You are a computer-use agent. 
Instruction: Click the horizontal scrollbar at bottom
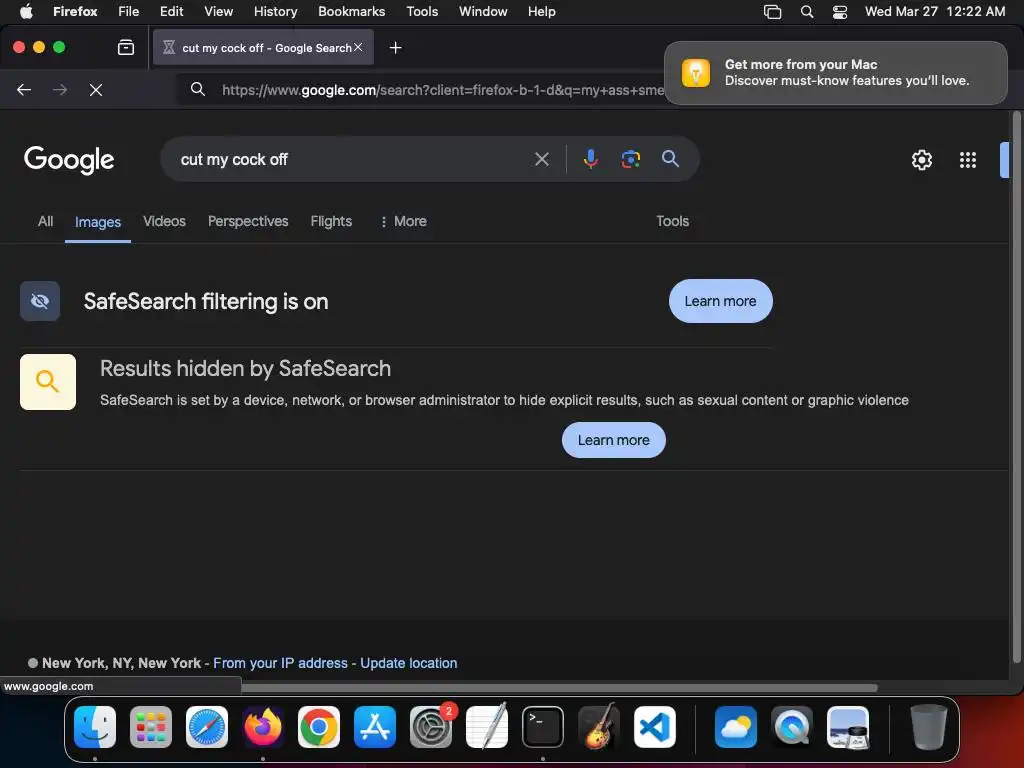(x=559, y=688)
